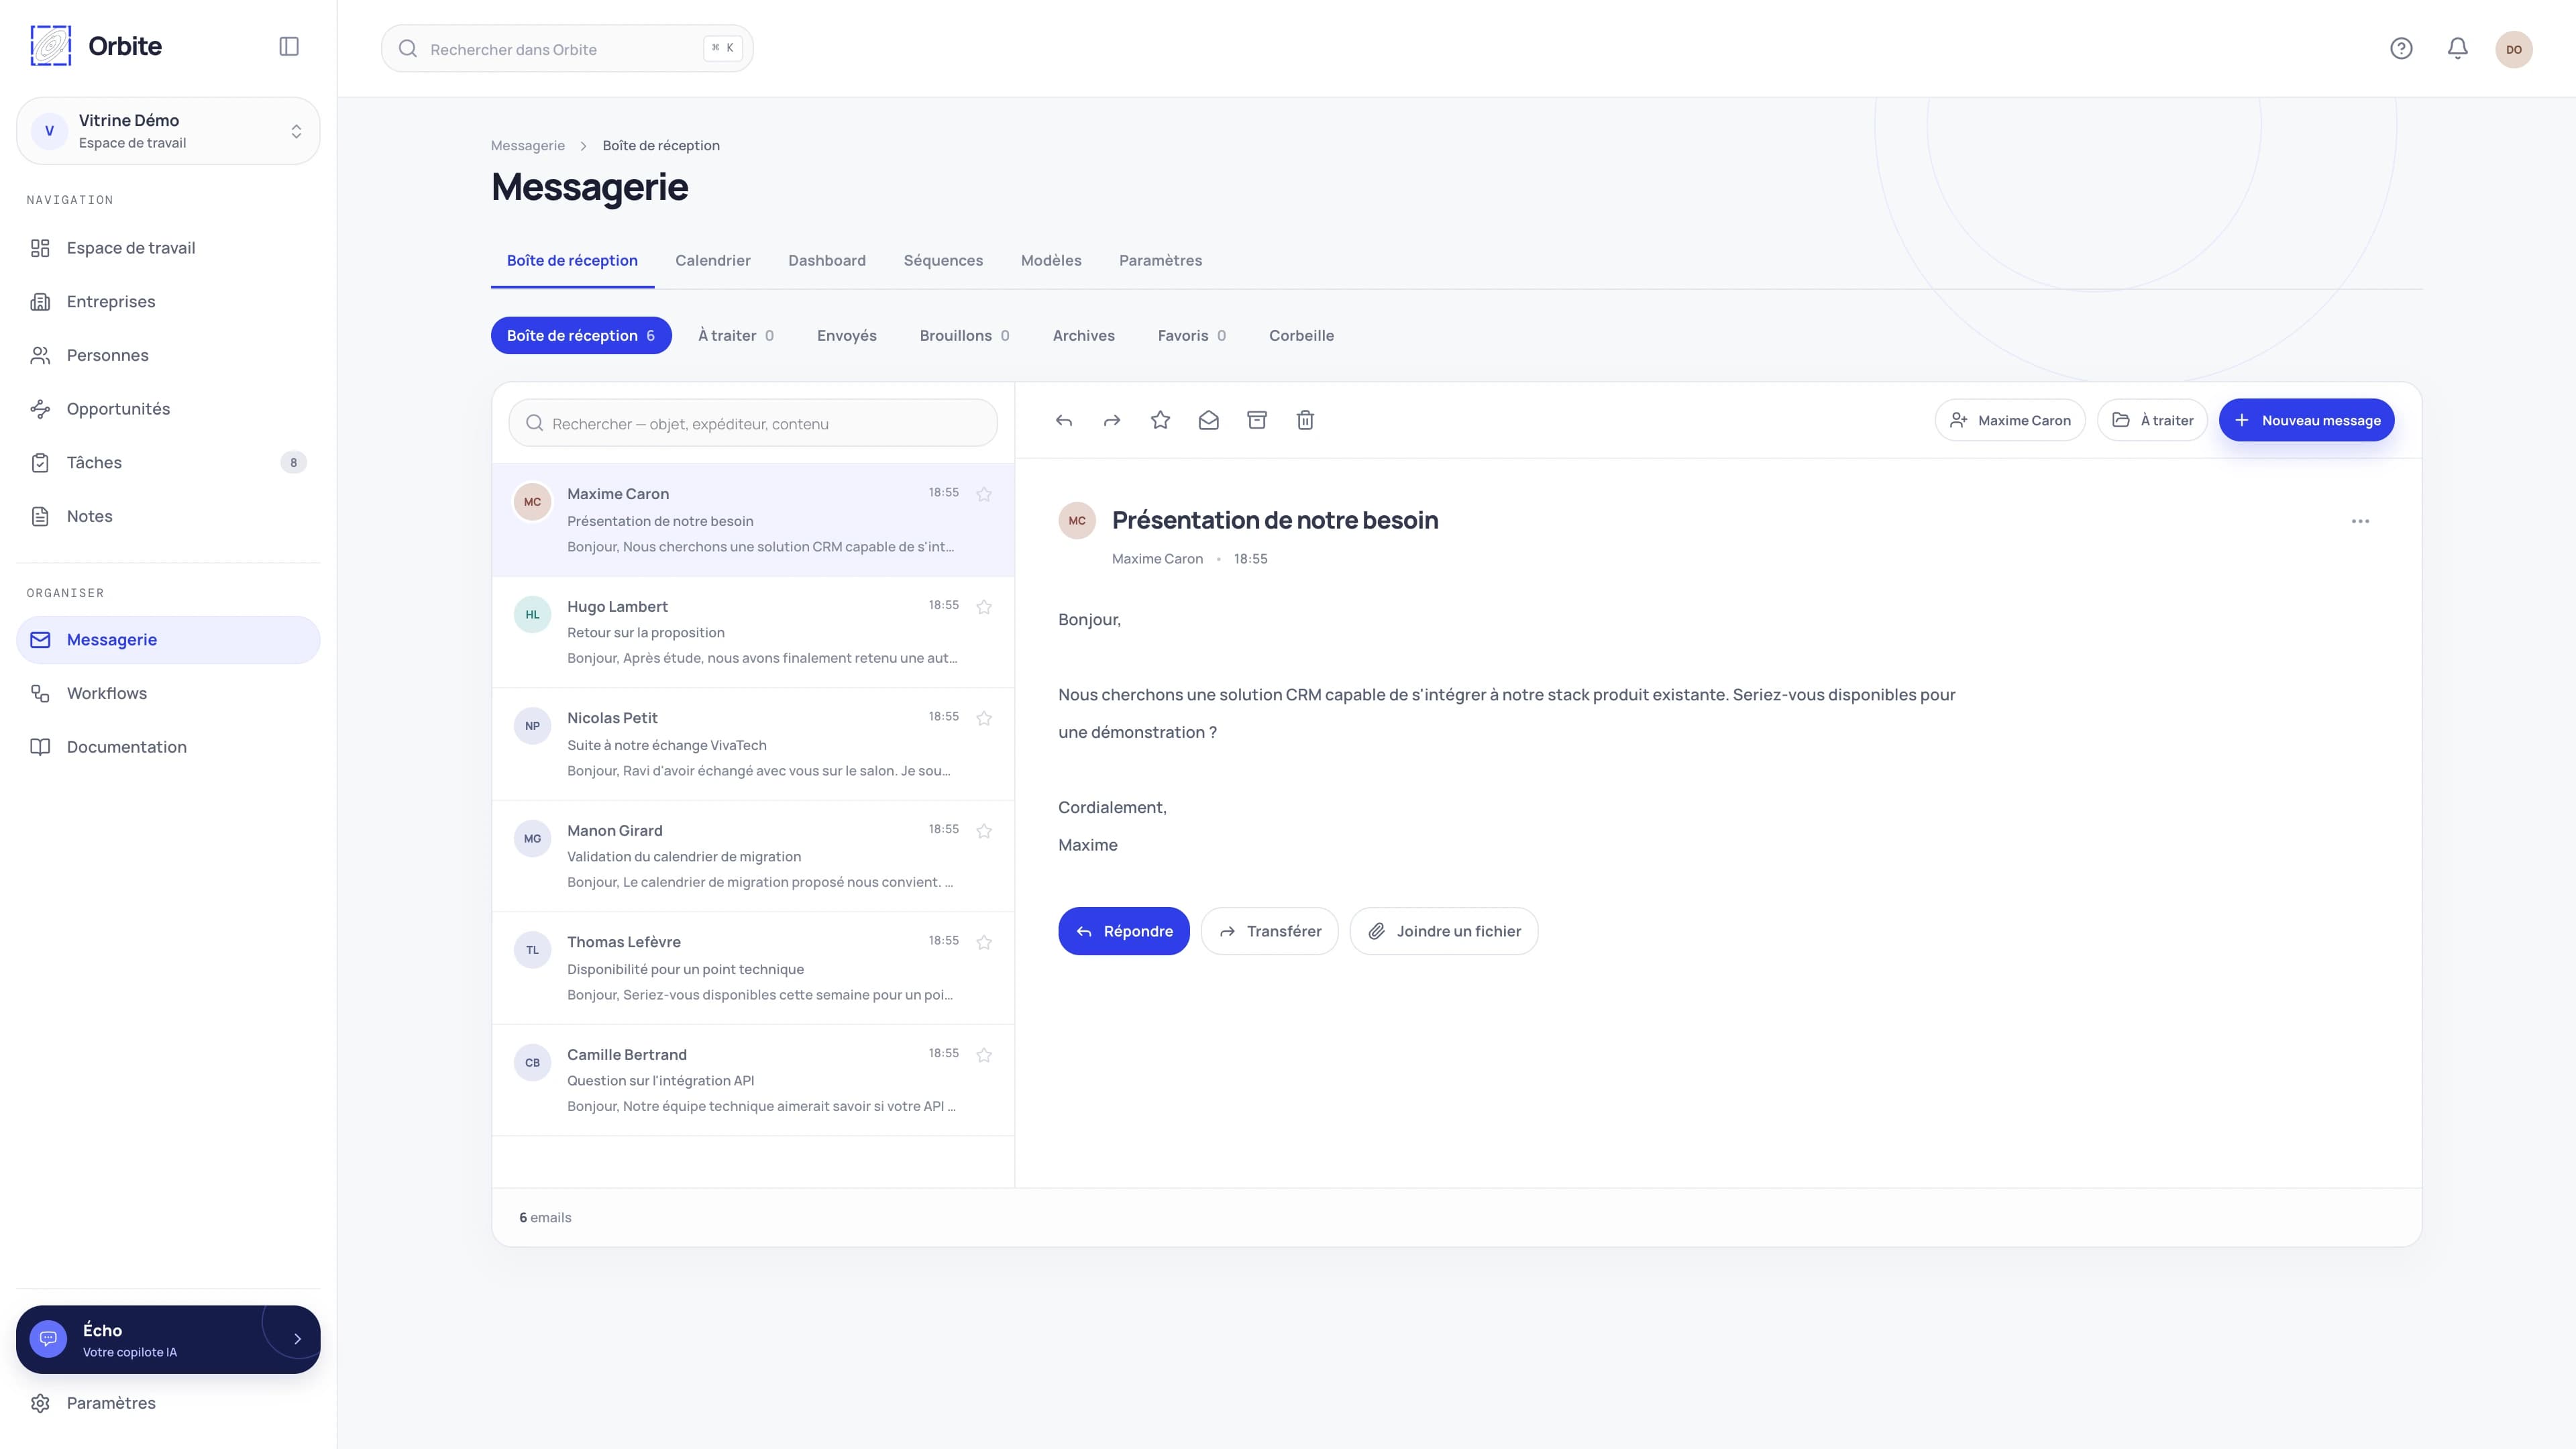2576x1449 pixels.
Task: Open notifications bell
Action: (2457, 49)
